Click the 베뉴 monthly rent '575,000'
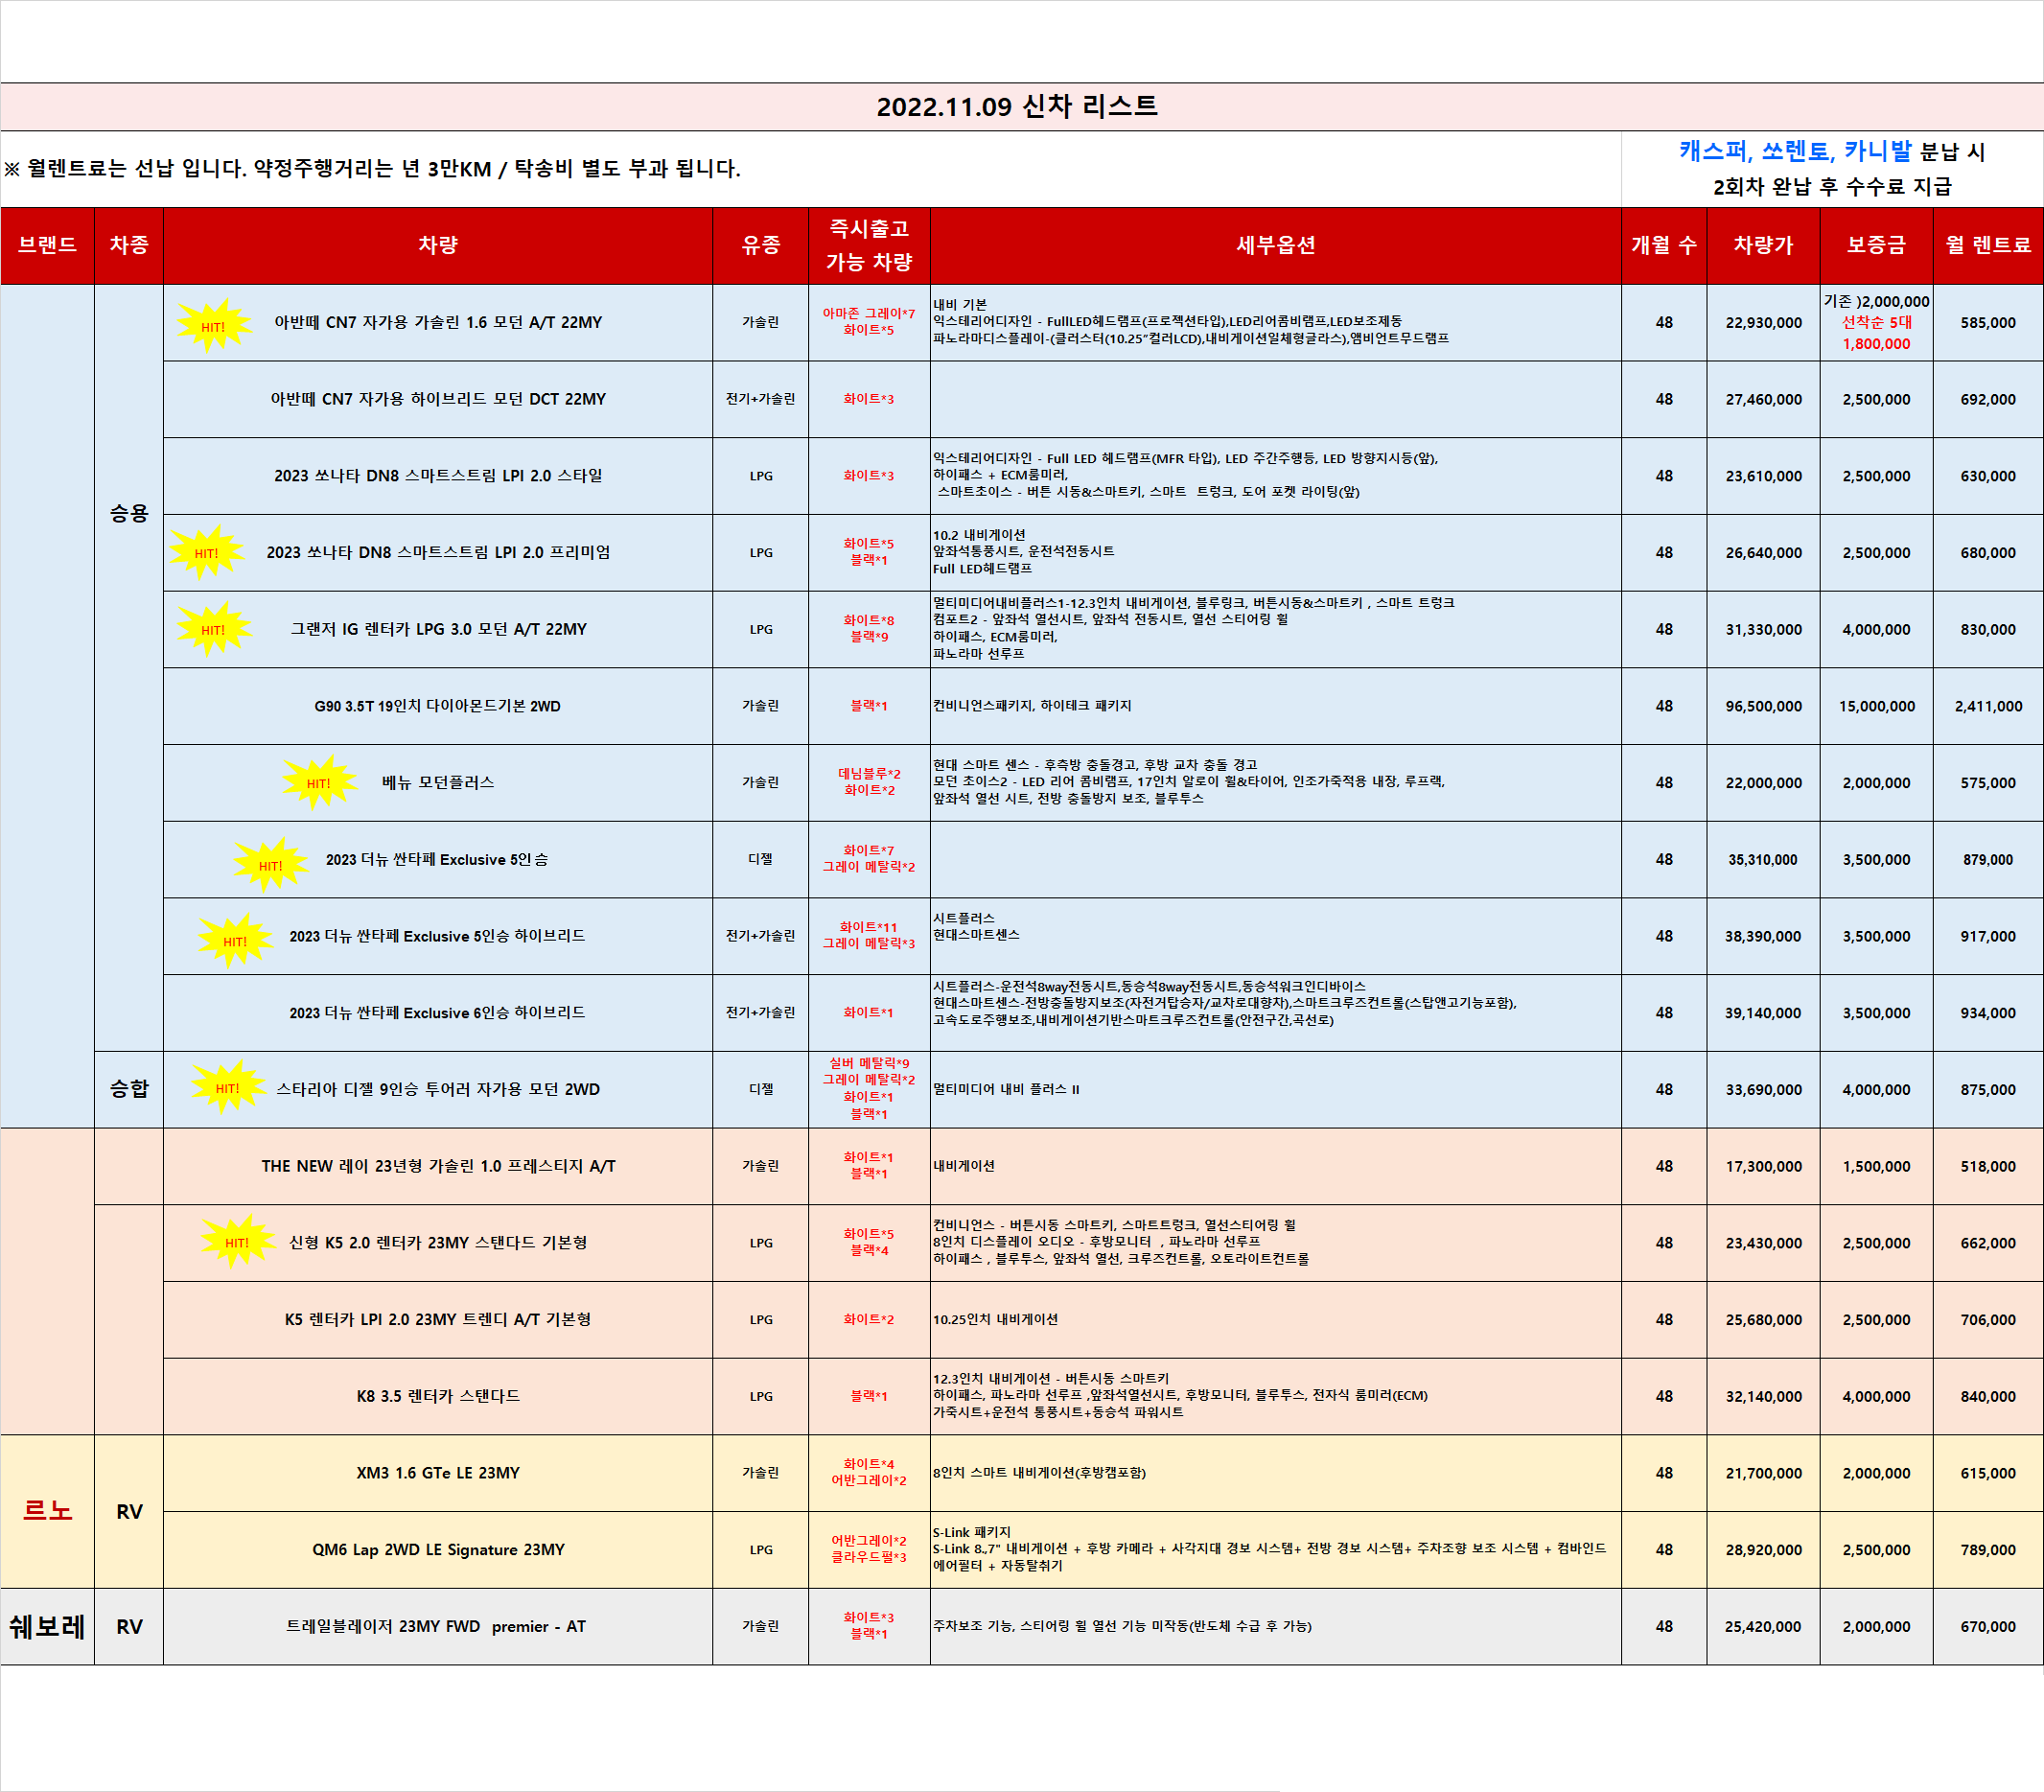Screen dimensions: 2044x1792 (1988, 783)
